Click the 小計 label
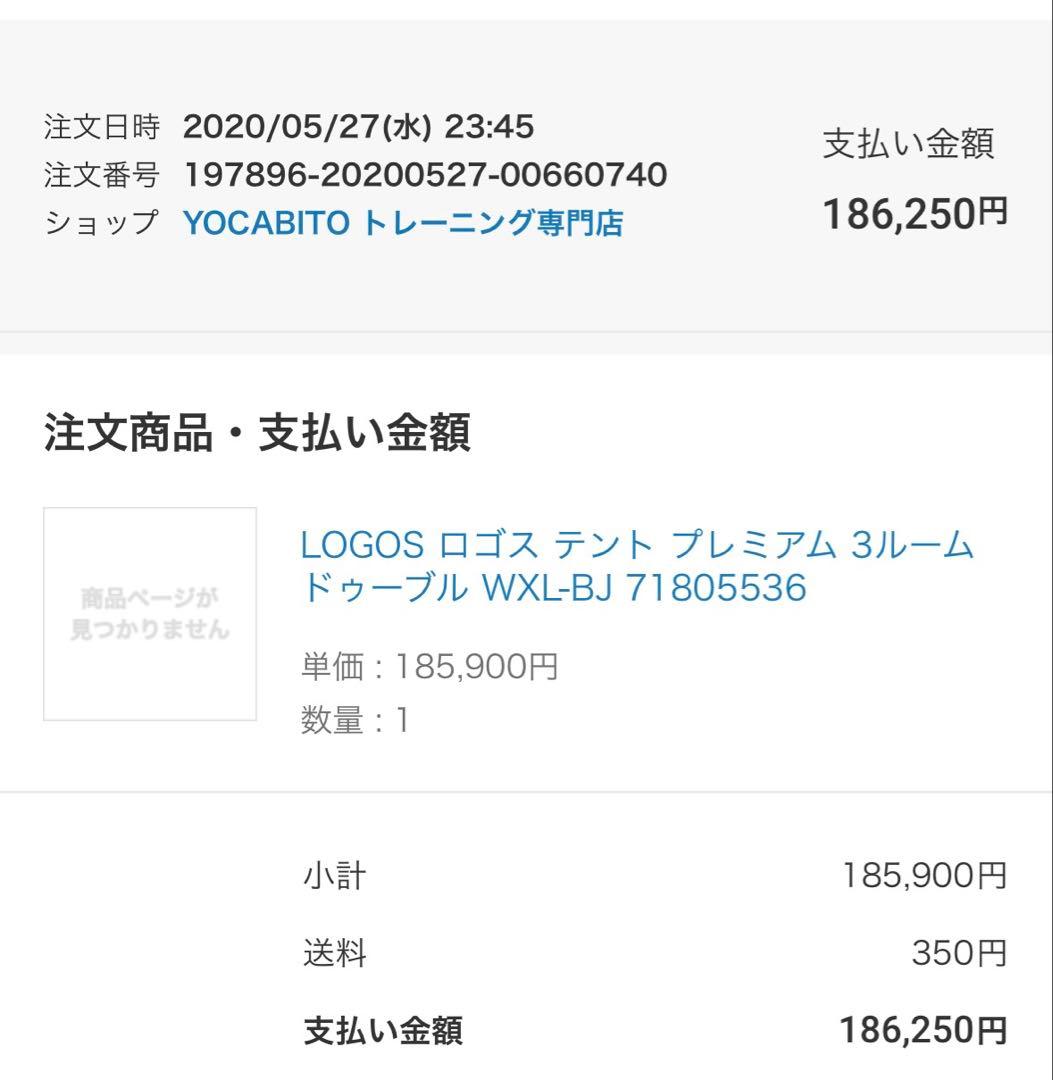This screenshot has height=1080, width=1053. (x=335, y=877)
